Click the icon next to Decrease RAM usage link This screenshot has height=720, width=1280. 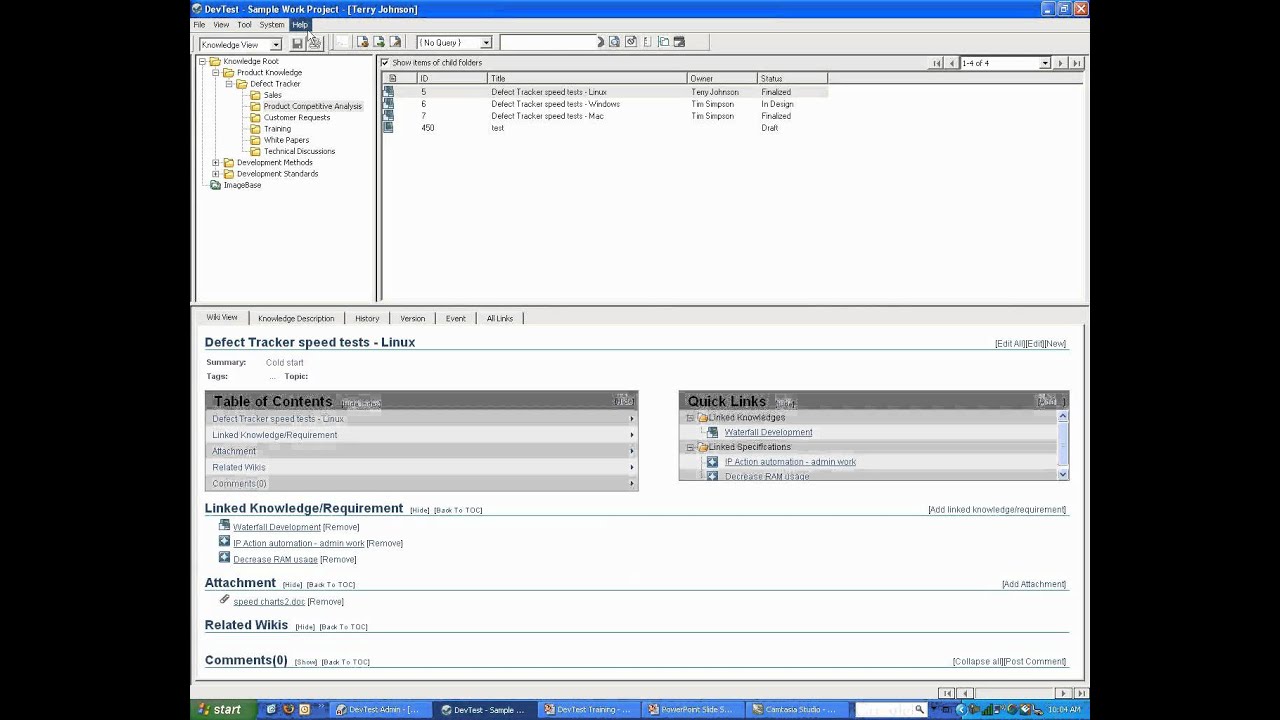click(x=224, y=558)
